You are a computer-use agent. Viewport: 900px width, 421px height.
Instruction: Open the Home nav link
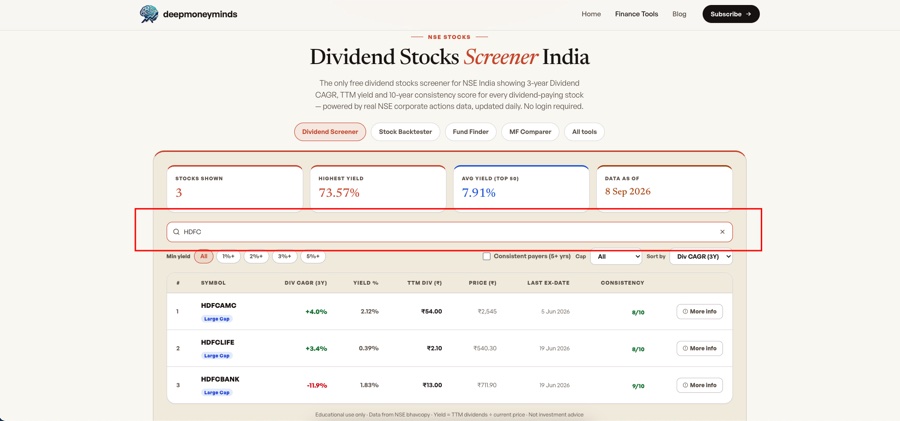(x=591, y=14)
